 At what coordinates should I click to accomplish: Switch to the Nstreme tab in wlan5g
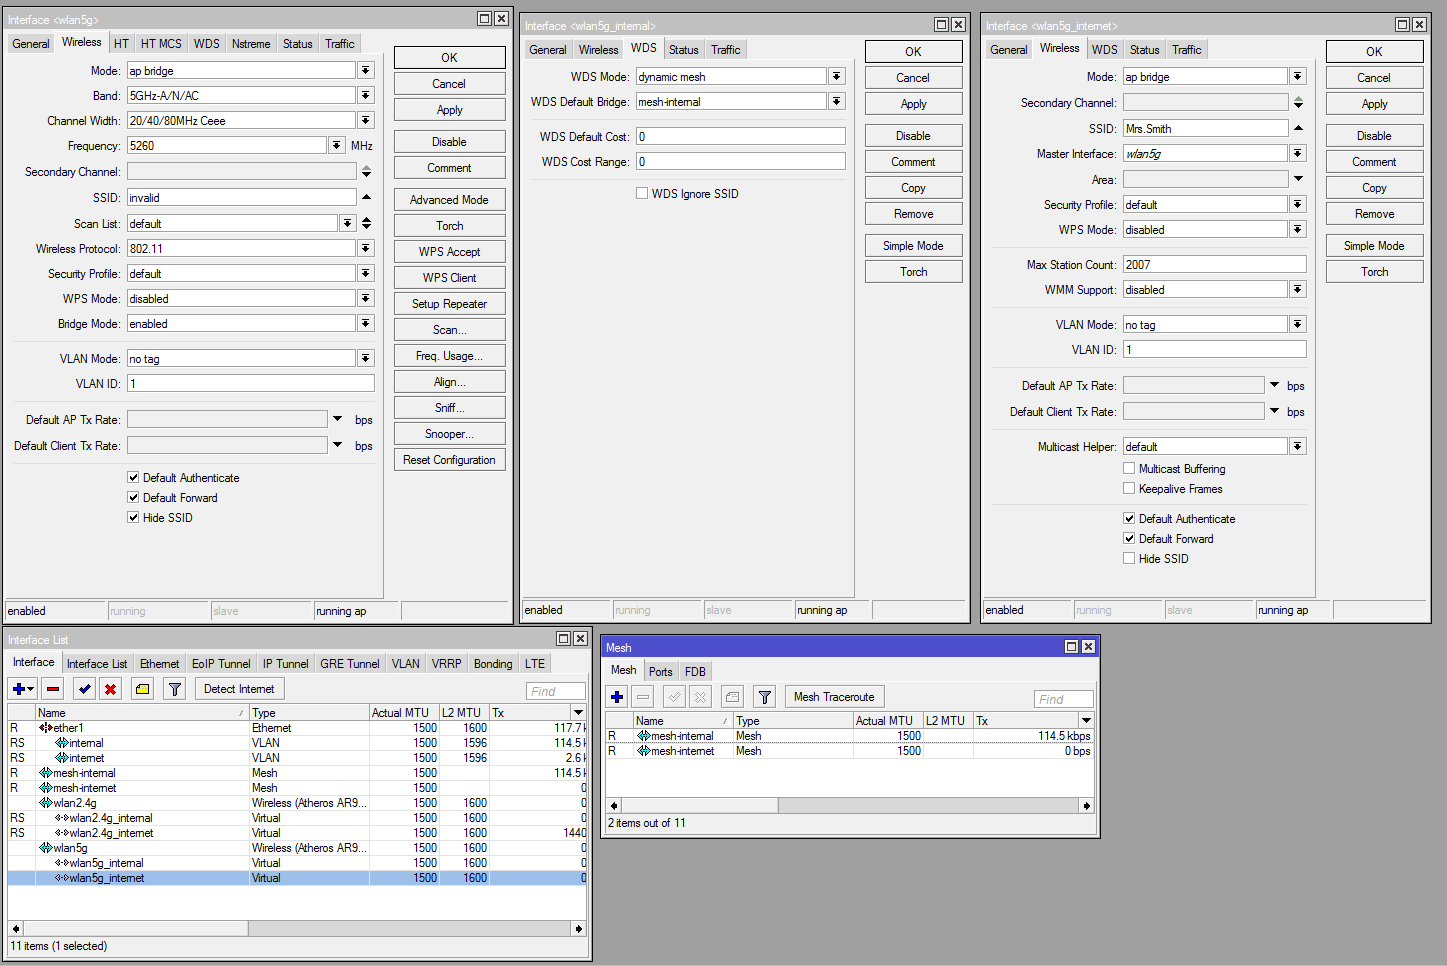[250, 43]
